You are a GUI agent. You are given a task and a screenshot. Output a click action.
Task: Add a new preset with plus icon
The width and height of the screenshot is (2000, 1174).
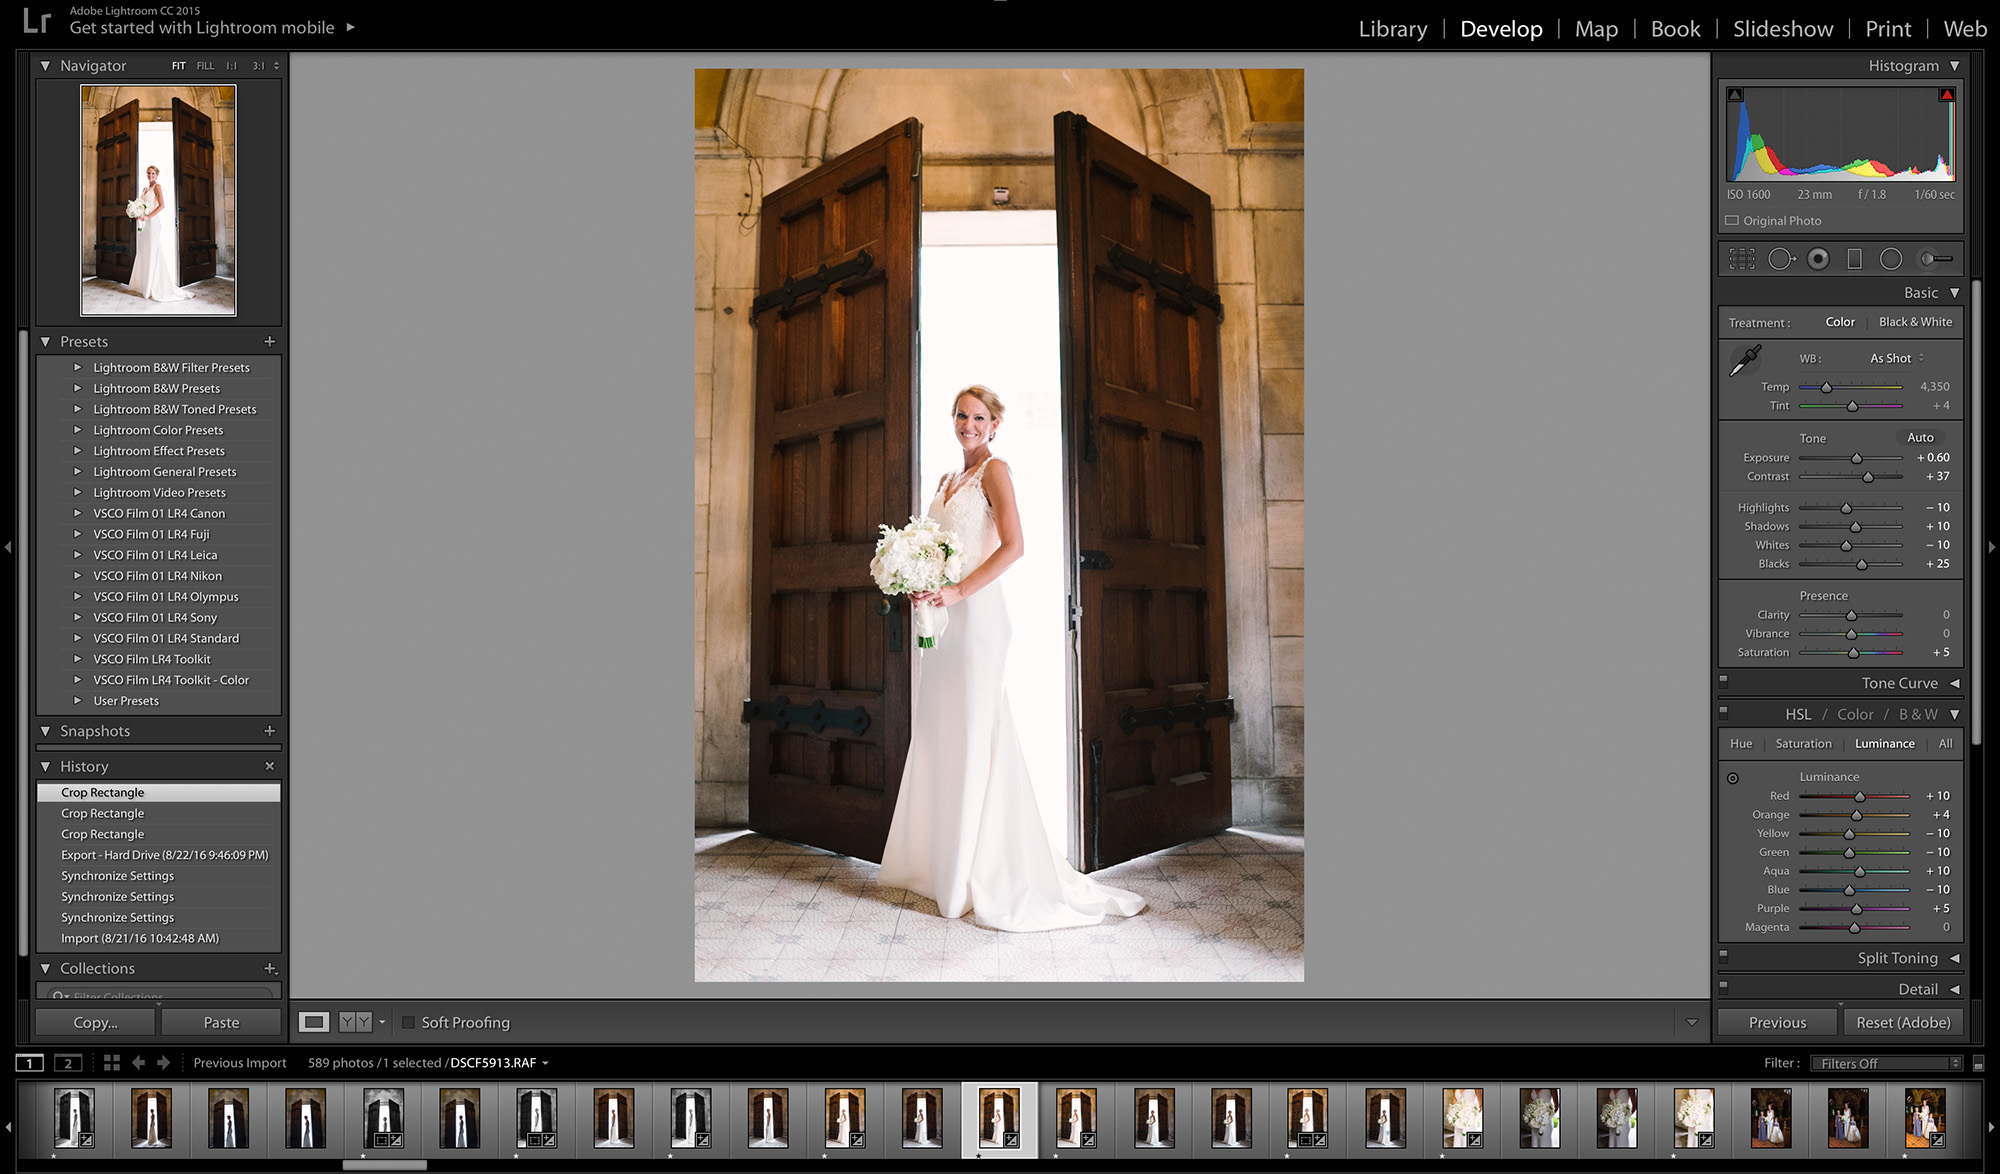click(x=269, y=342)
